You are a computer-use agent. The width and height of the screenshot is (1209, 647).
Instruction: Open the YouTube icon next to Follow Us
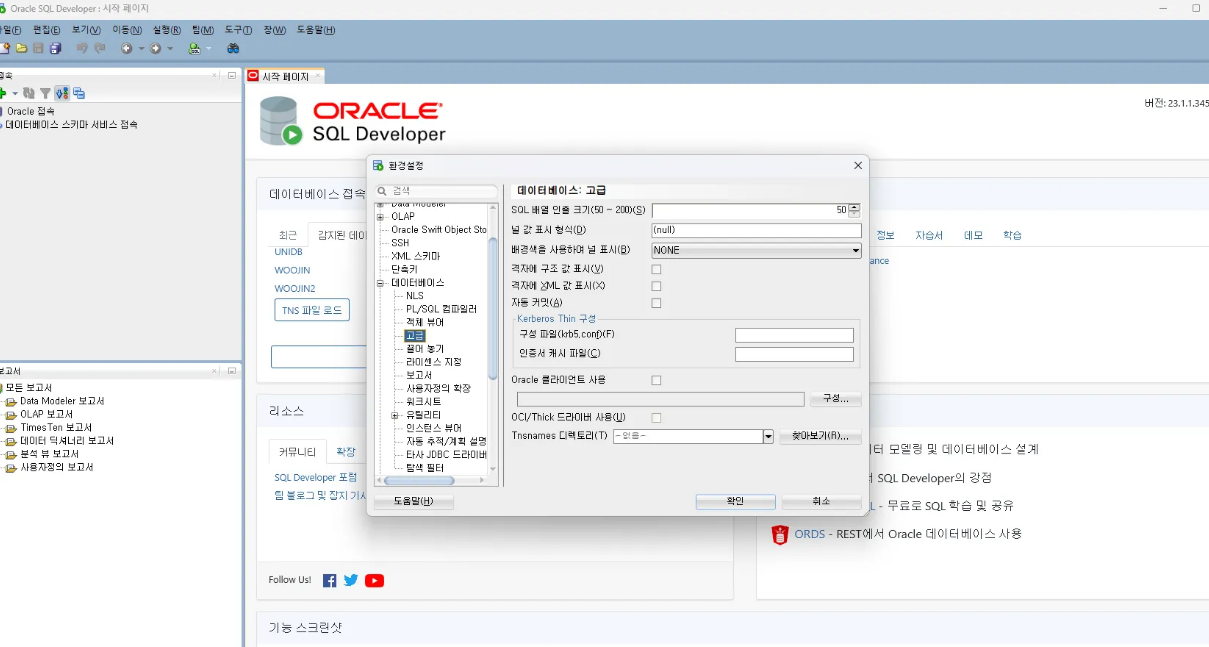point(374,580)
